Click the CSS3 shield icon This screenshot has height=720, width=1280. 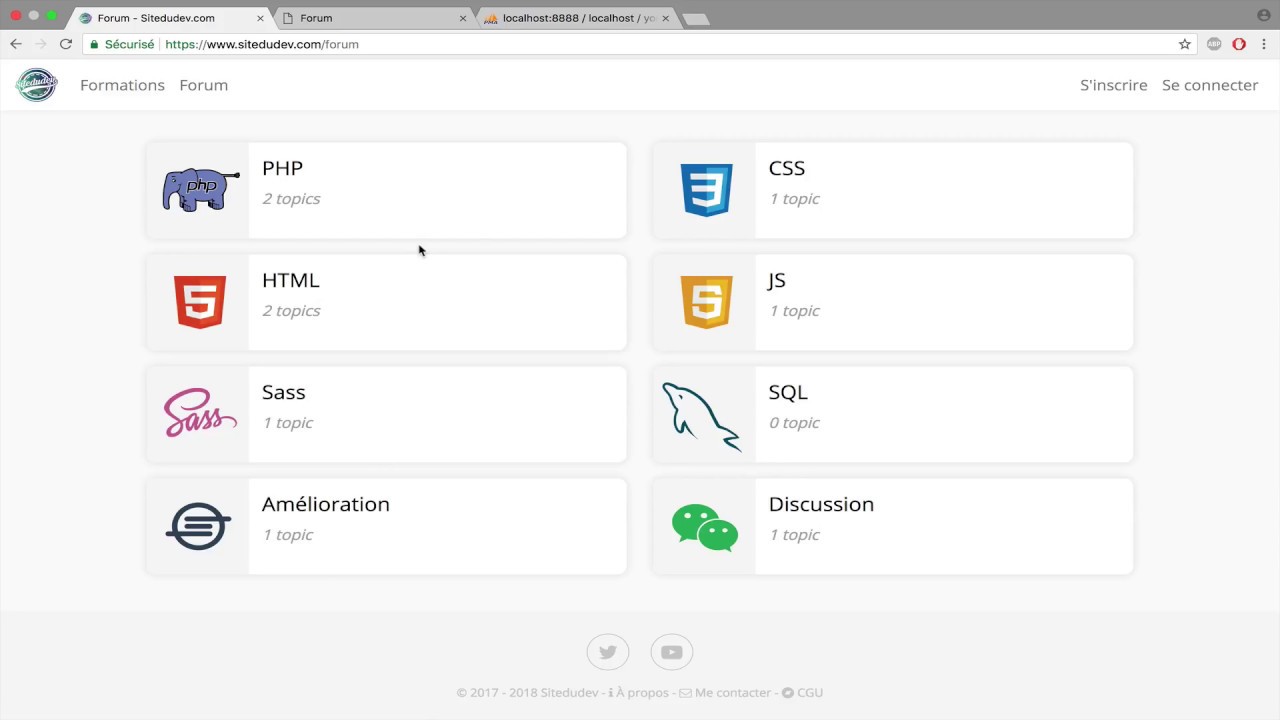coord(706,189)
